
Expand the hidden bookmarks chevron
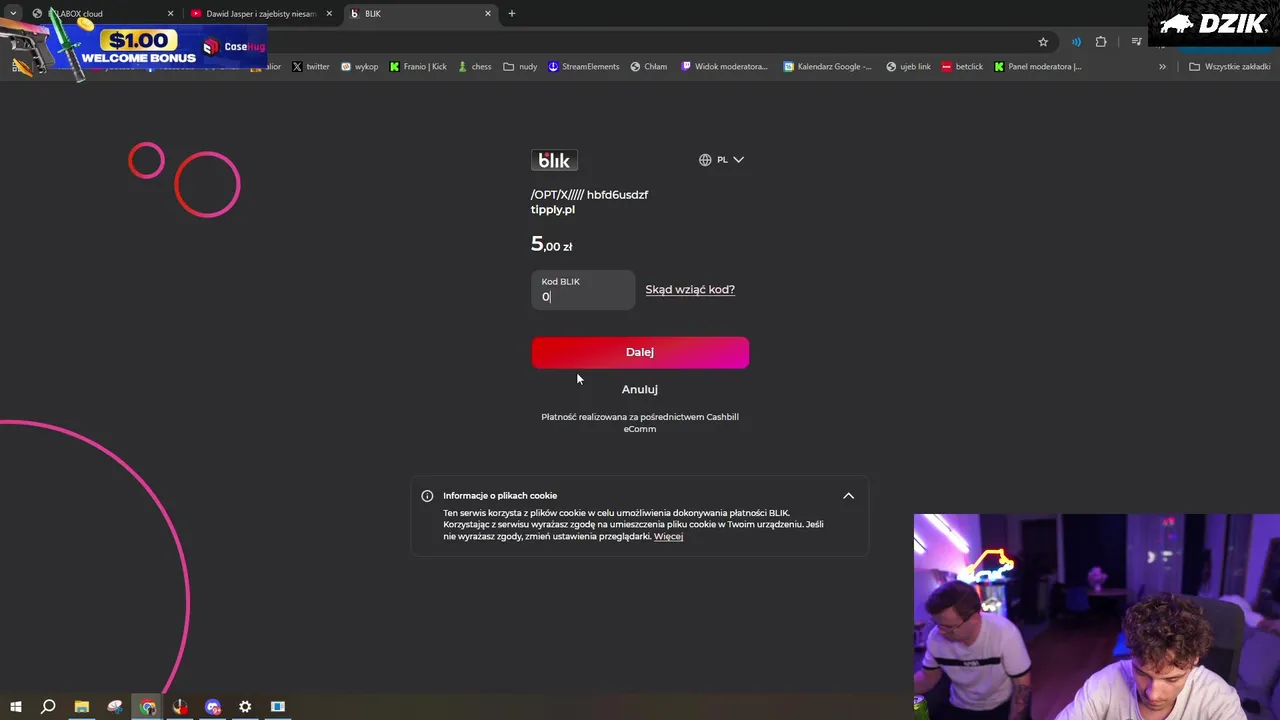click(1162, 67)
